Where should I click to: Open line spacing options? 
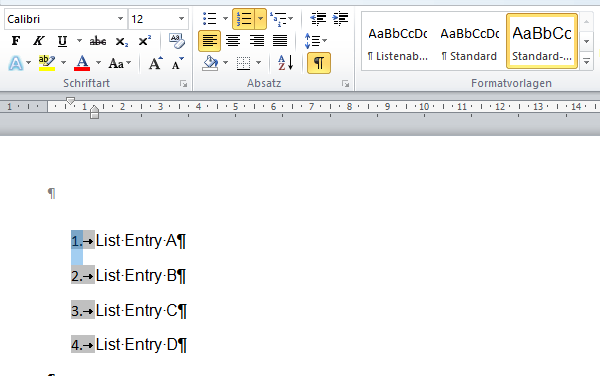pyautogui.click(x=316, y=41)
